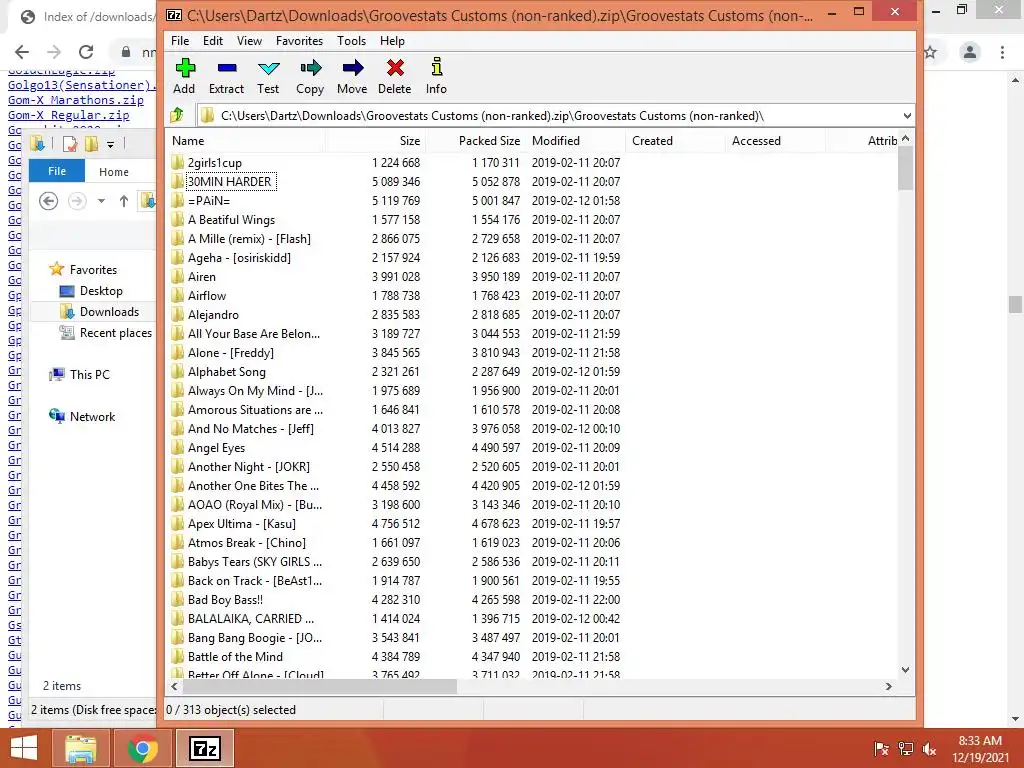Open Explorer's recent locations dropdown arrow
The height and width of the screenshot is (768, 1024).
point(101,201)
